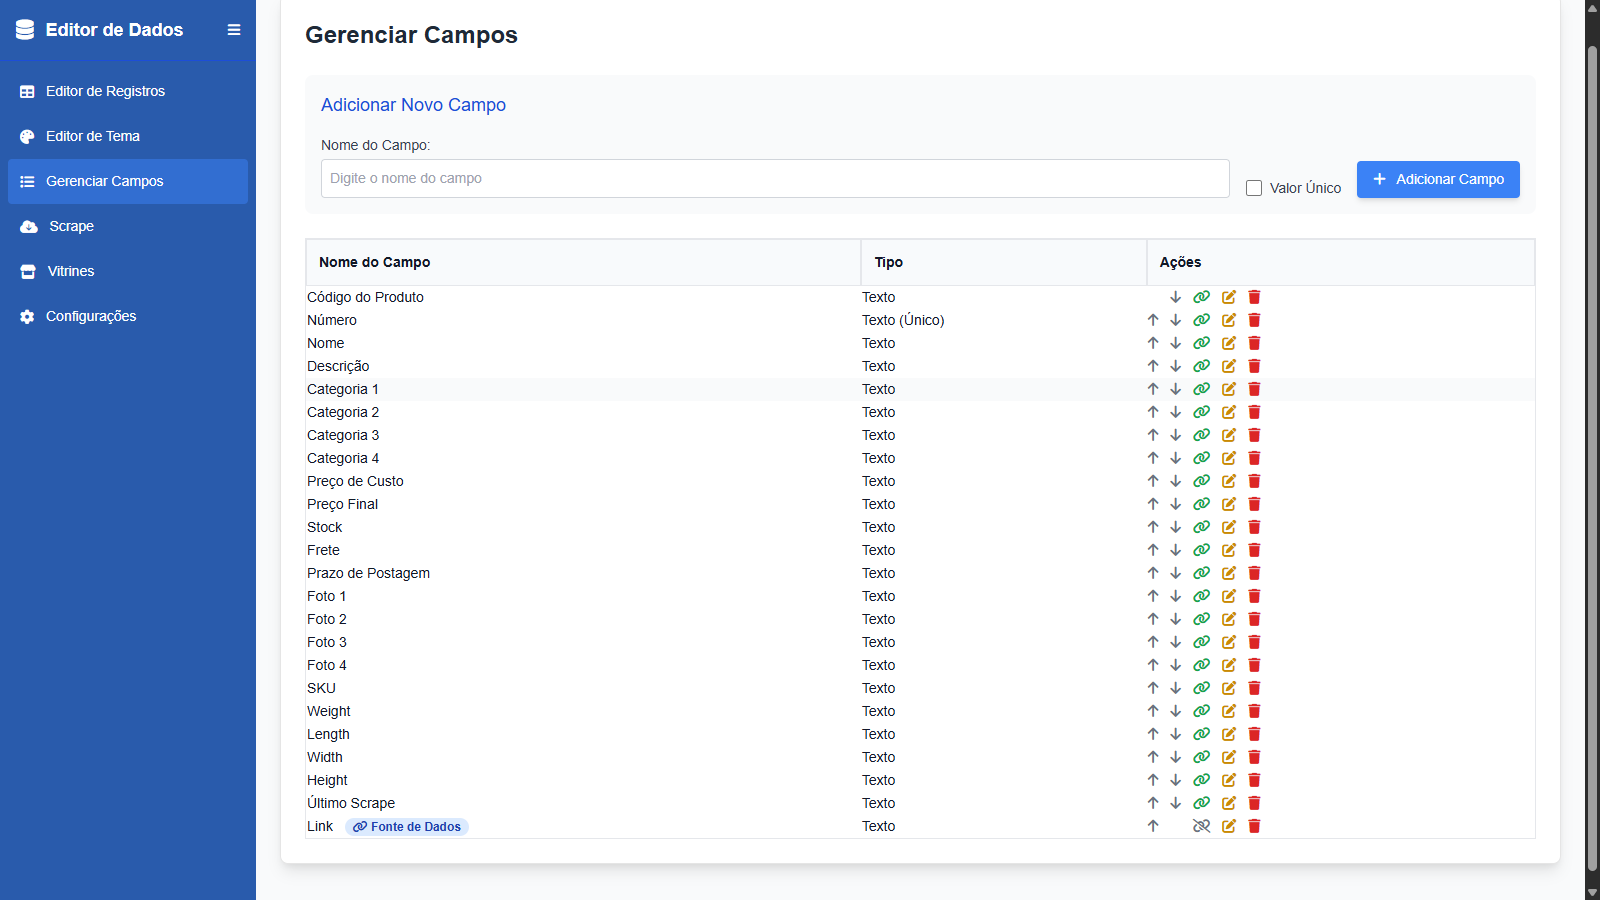Move the Descrição field down
This screenshot has width=1600, height=900.
1176,366
